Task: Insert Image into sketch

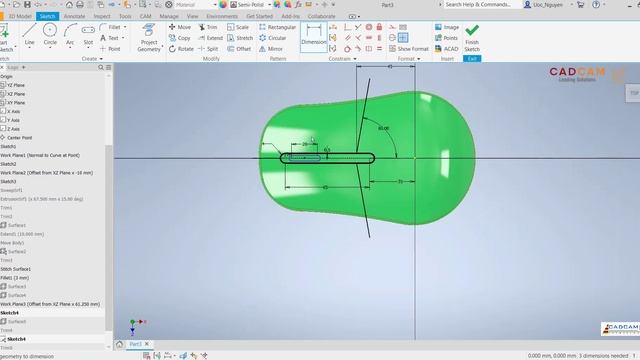Action: click(x=447, y=27)
